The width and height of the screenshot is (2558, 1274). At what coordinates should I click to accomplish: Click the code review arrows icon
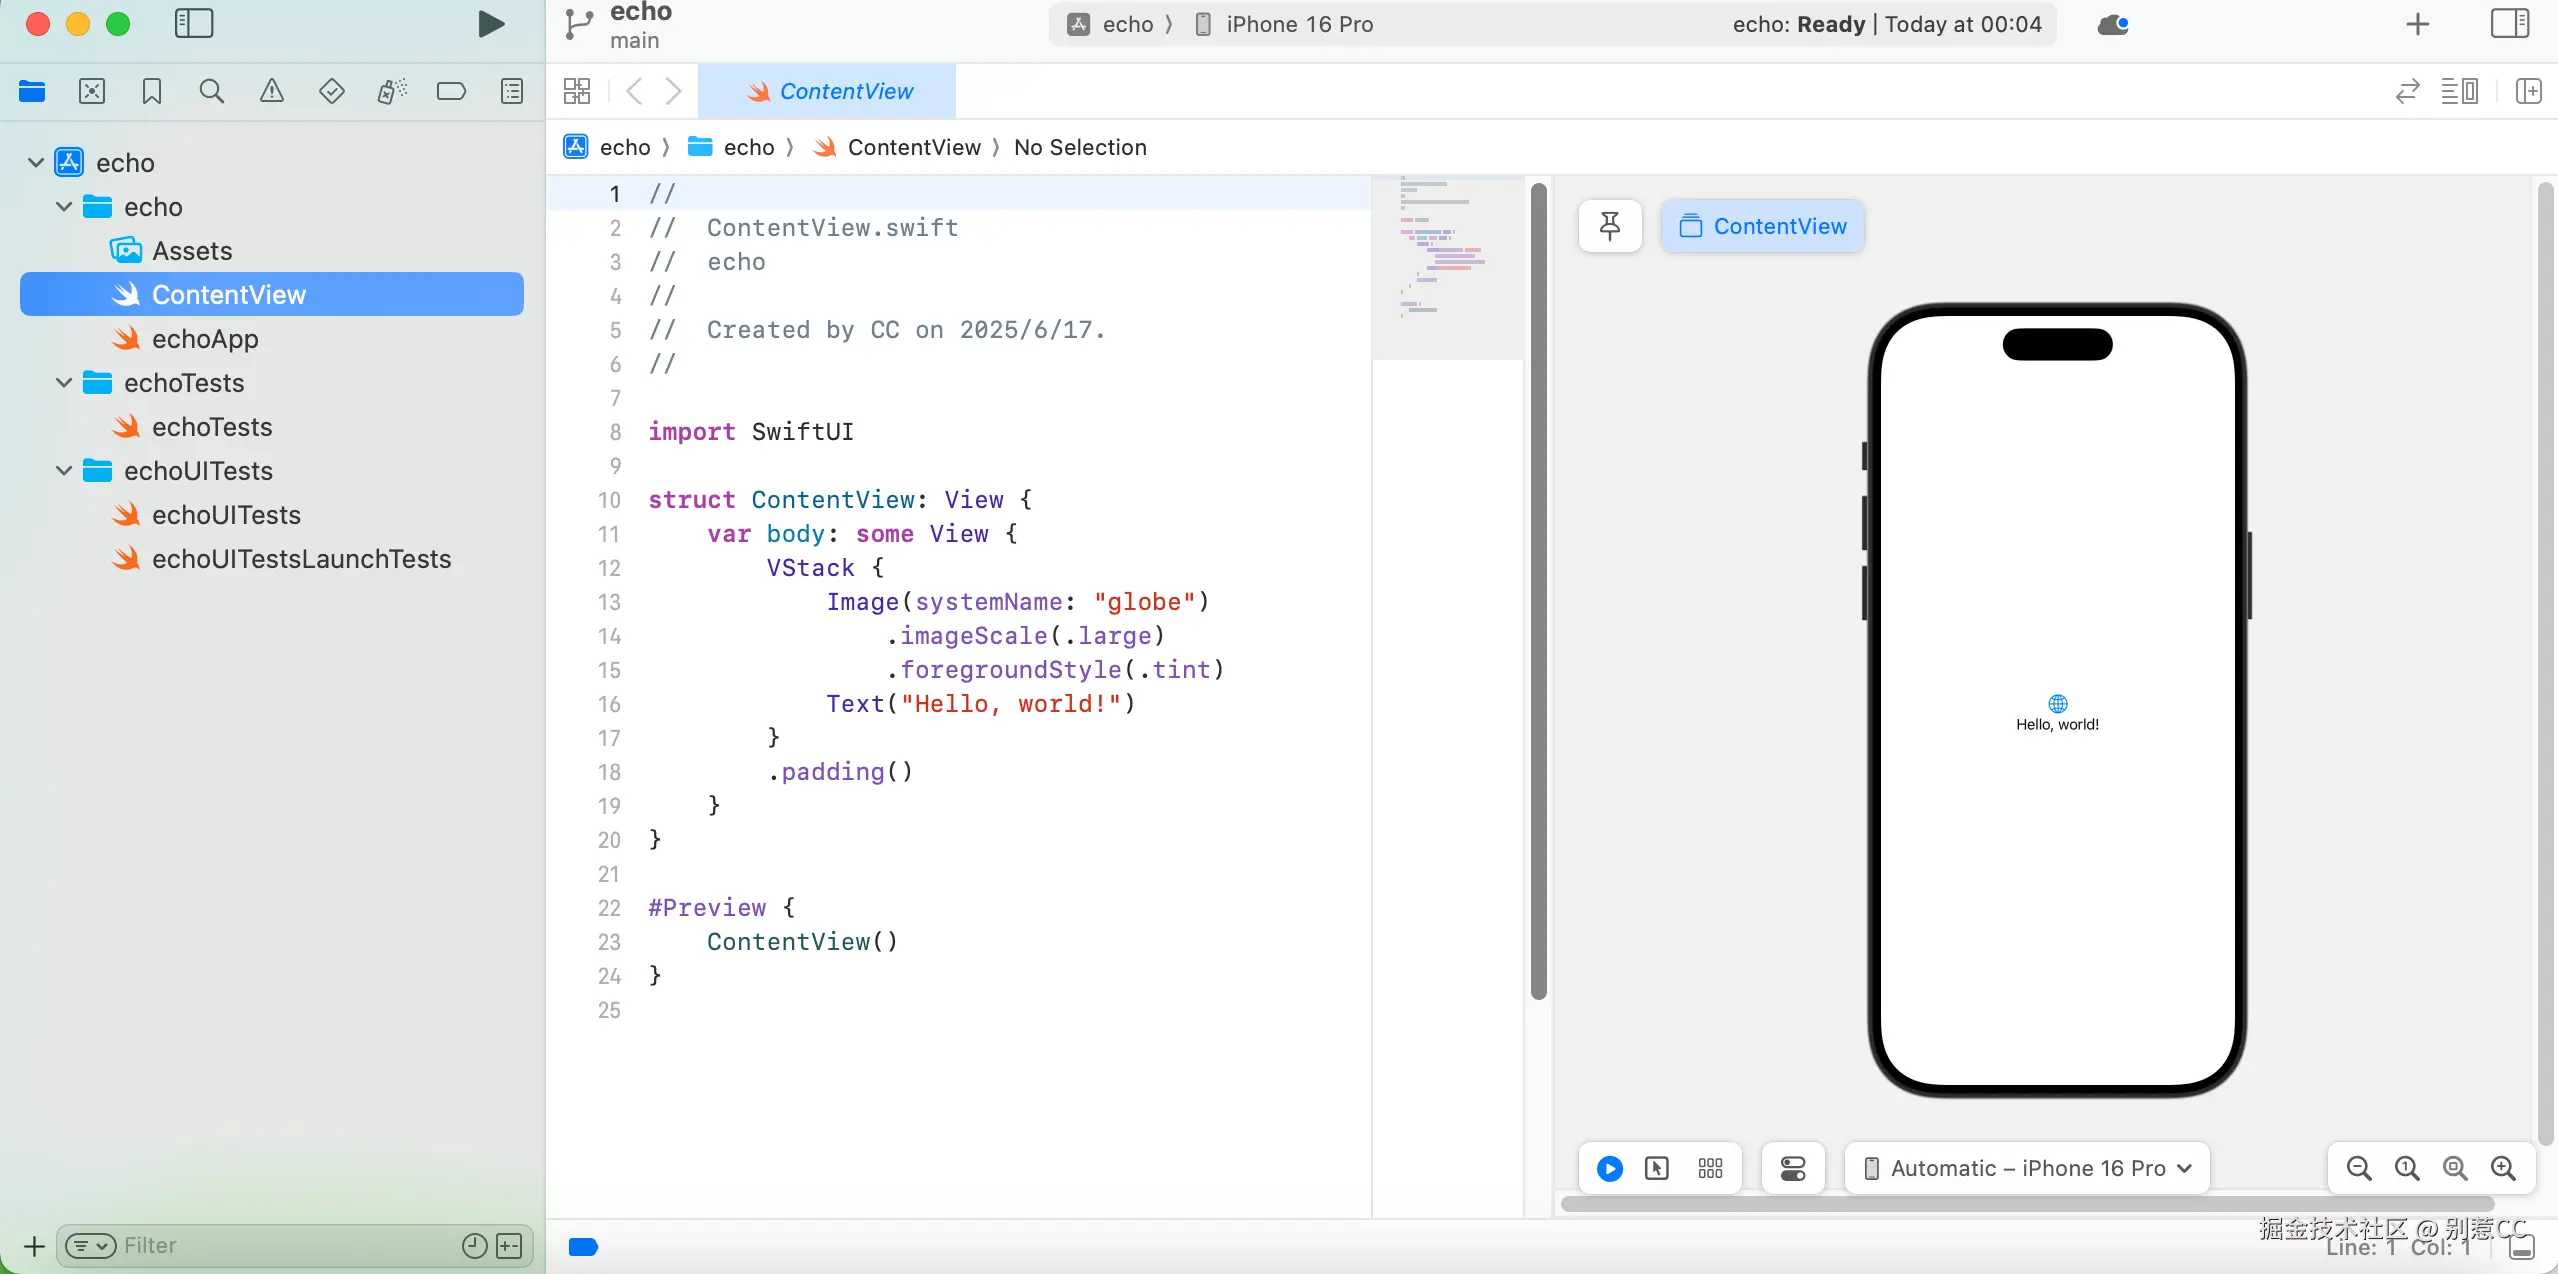(2408, 92)
